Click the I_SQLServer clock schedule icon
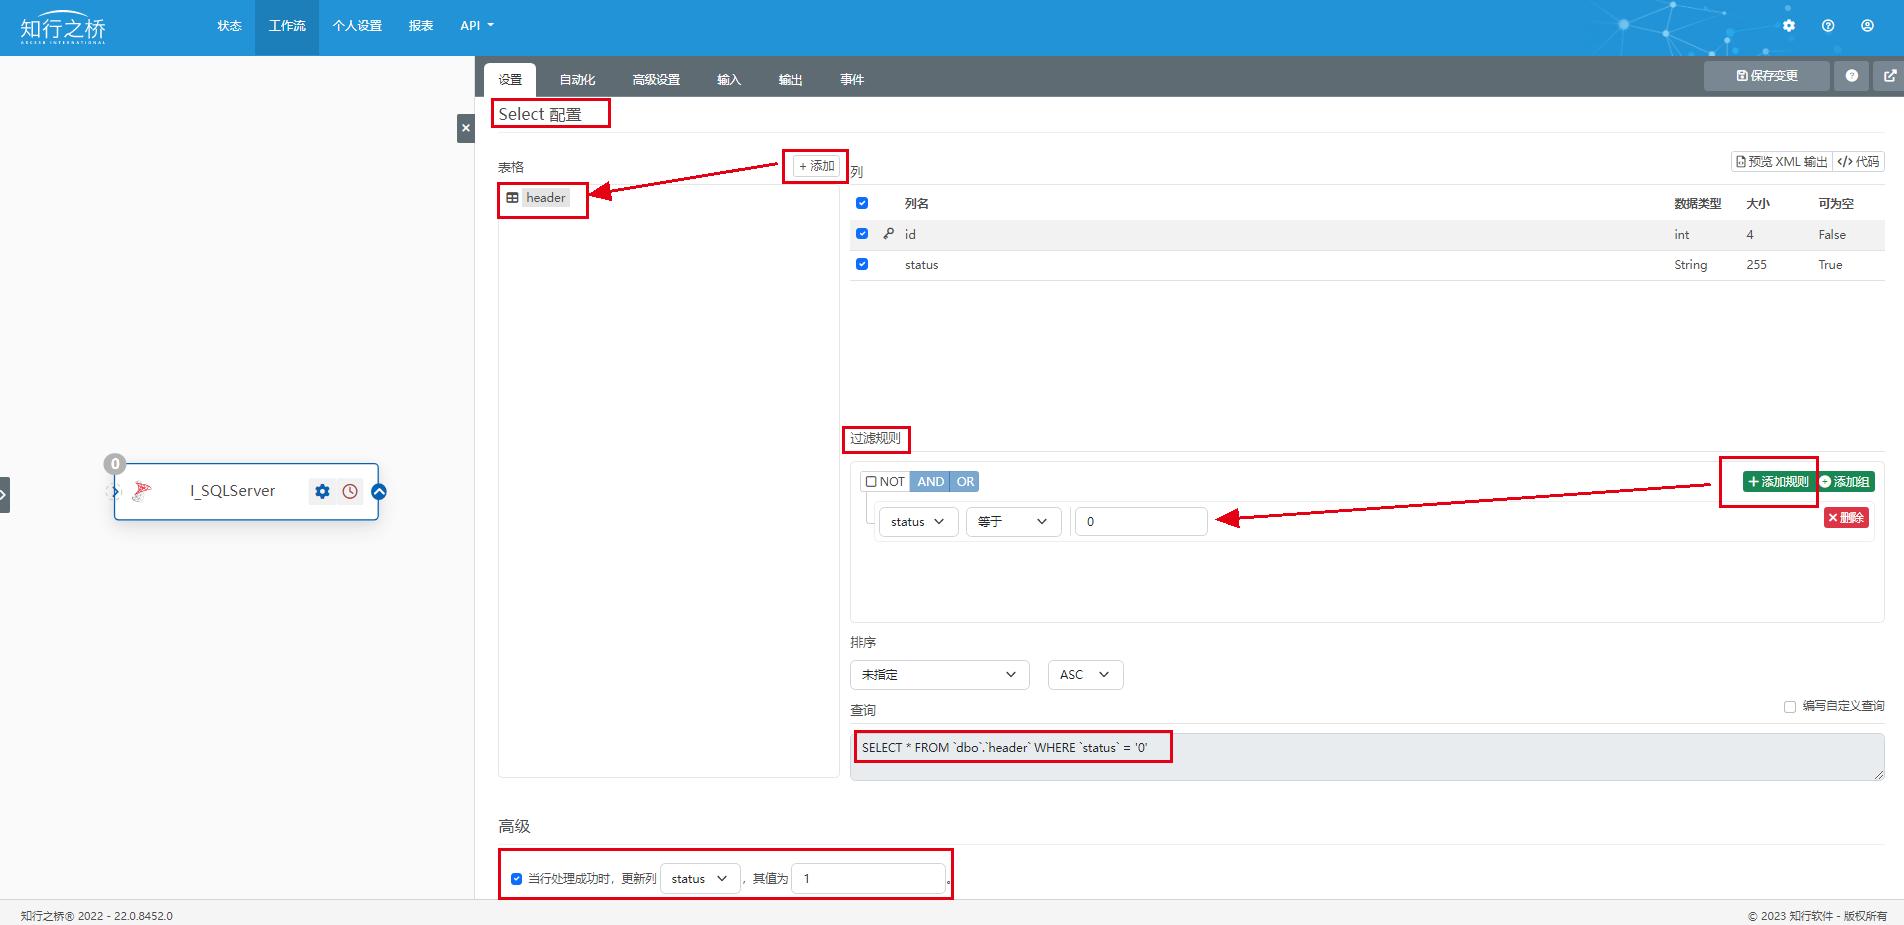This screenshot has height=925, width=1904. pyautogui.click(x=350, y=491)
